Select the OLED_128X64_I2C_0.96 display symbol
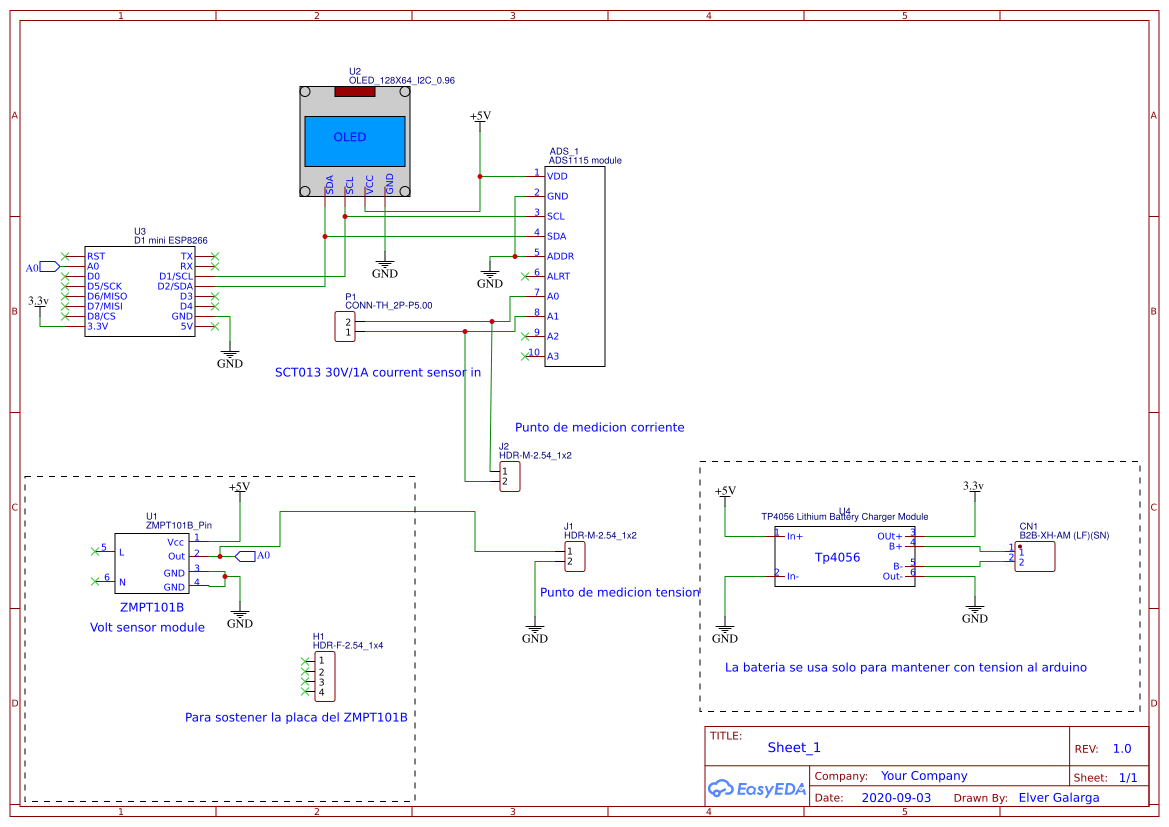The image size is (1169, 827). pyautogui.click(x=354, y=140)
